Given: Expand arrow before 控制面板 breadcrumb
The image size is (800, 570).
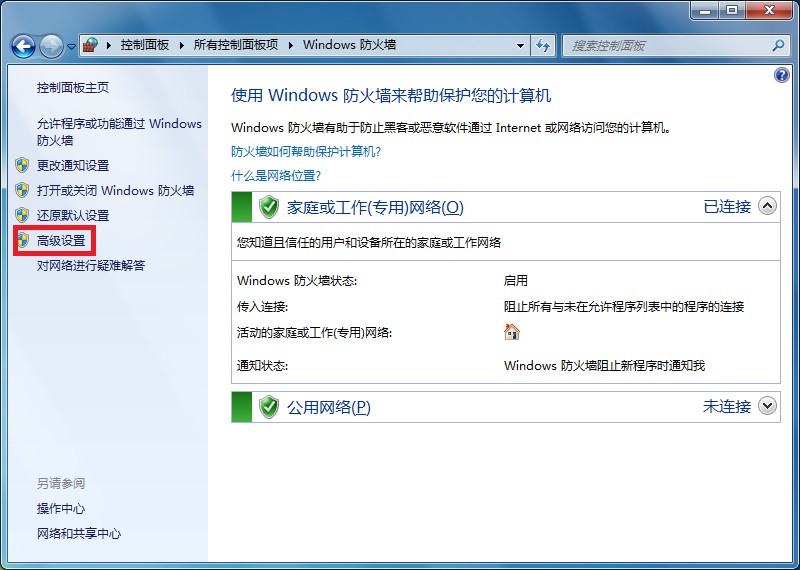Looking at the screenshot, I should pyautogui.click(x=109, y=45).
